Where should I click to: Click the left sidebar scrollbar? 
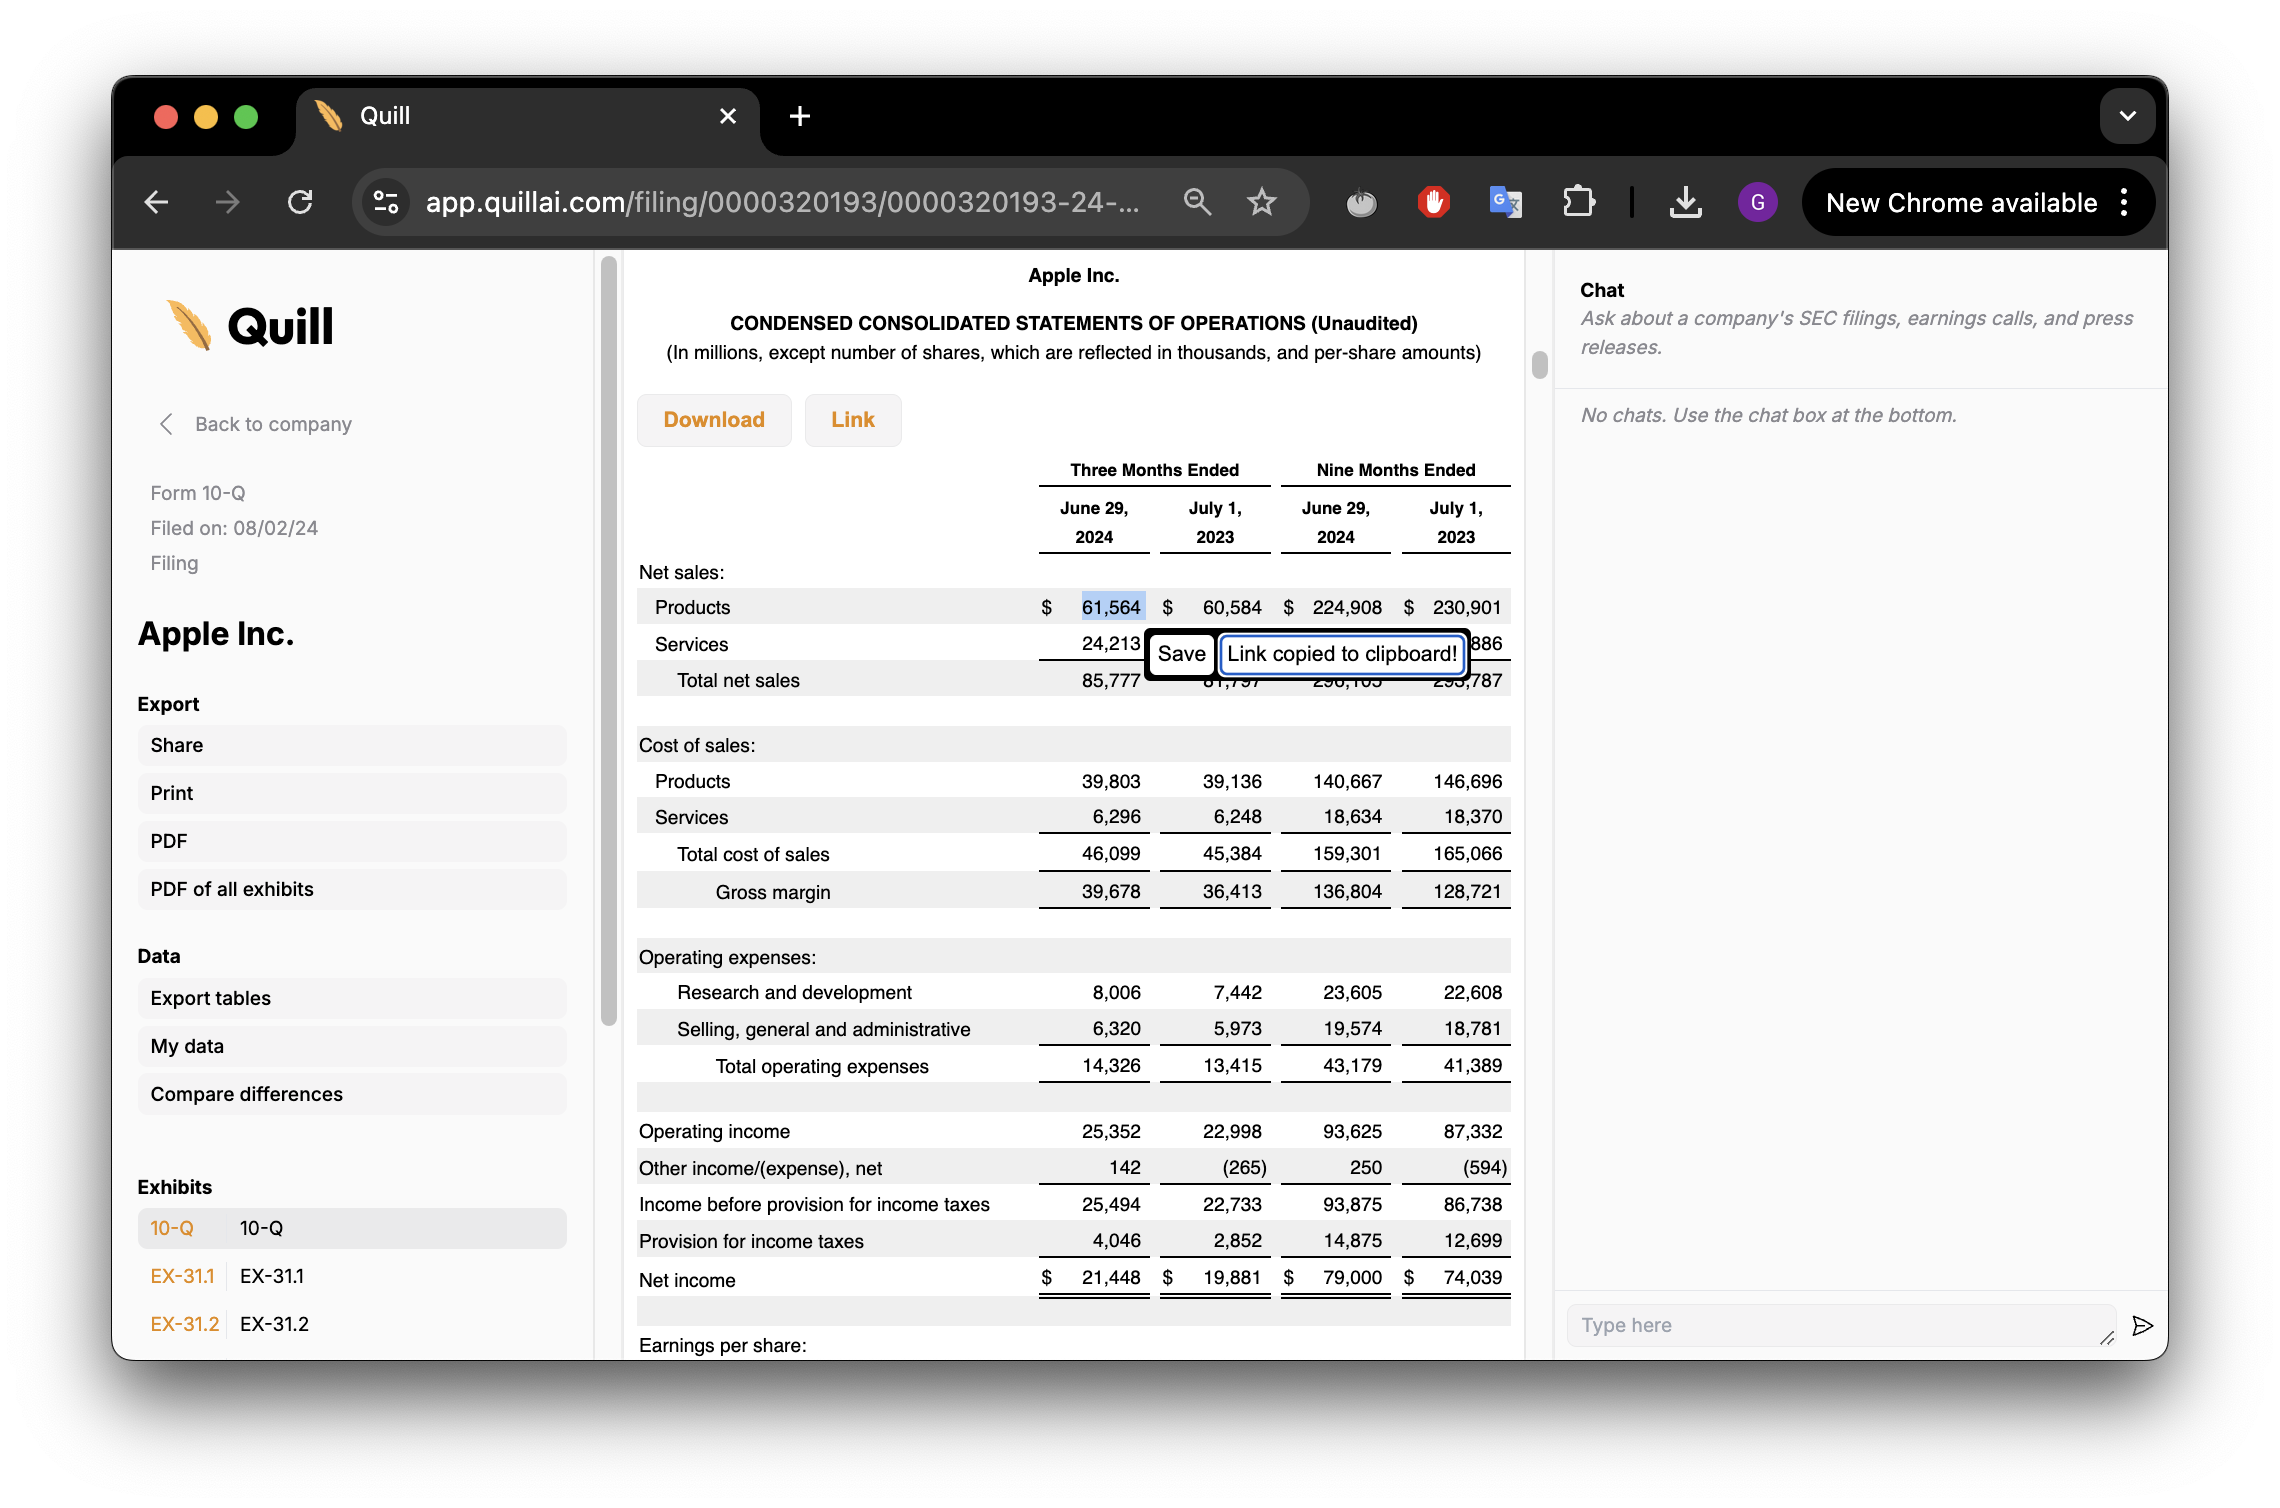coord(608,640)
